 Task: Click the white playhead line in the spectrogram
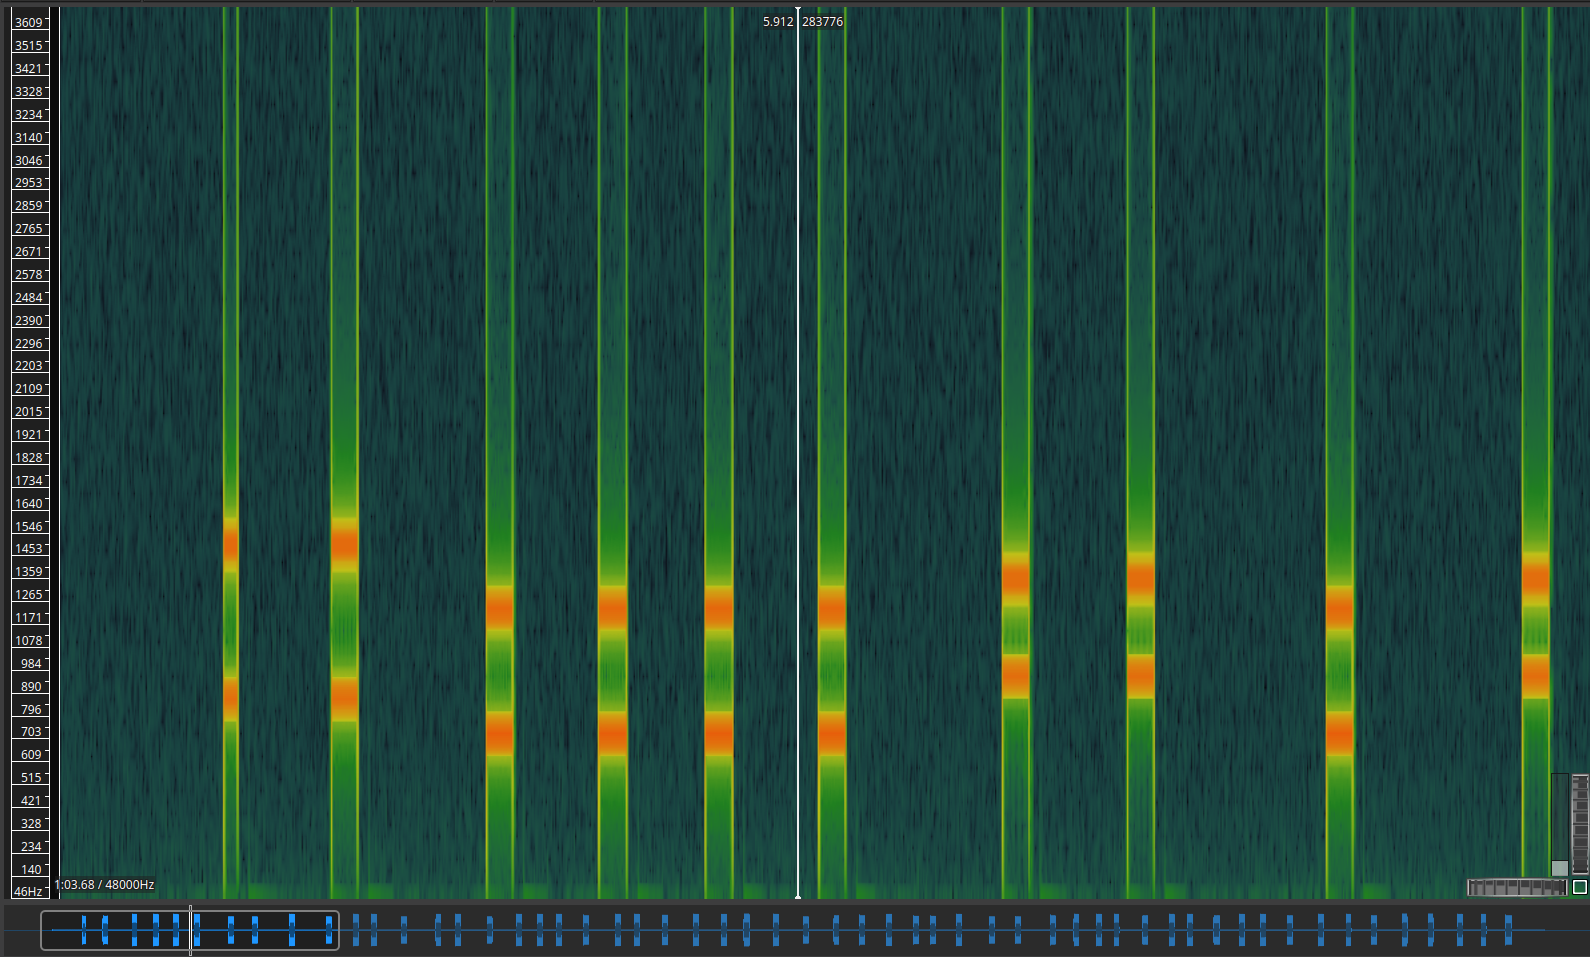(798, 450)
